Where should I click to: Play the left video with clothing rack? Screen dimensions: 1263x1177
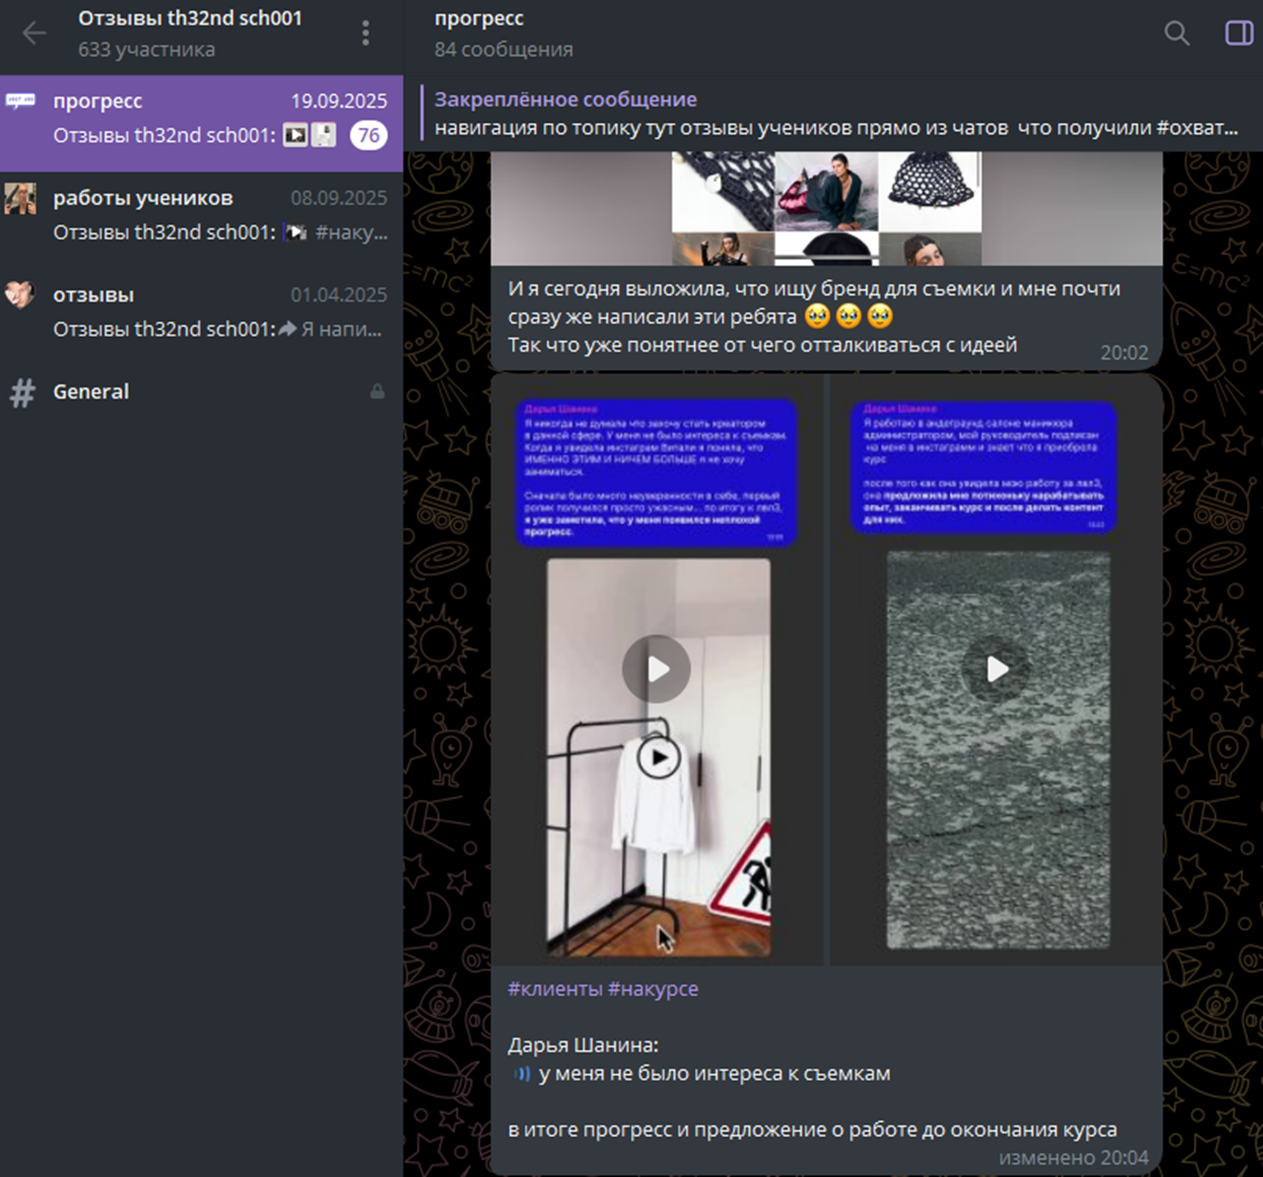(x=656, y=669)
